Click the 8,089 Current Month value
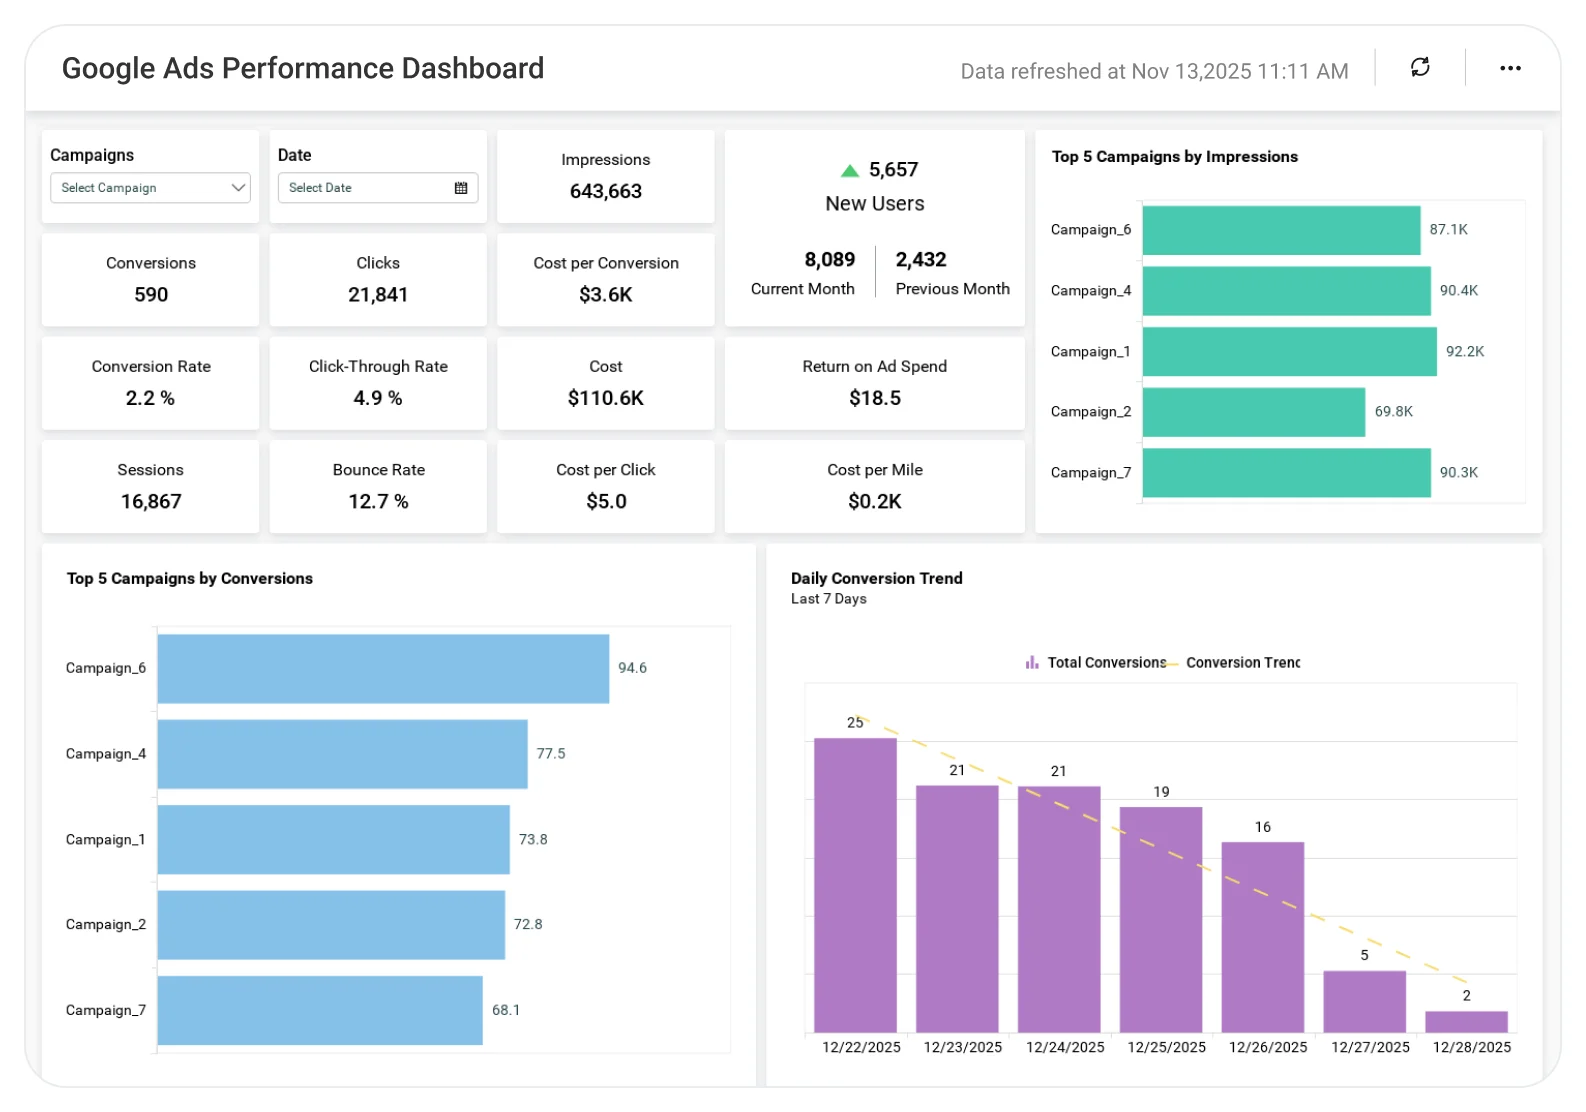The height and width of the screenshot is (1112, 1586). (x=830, y=260)
